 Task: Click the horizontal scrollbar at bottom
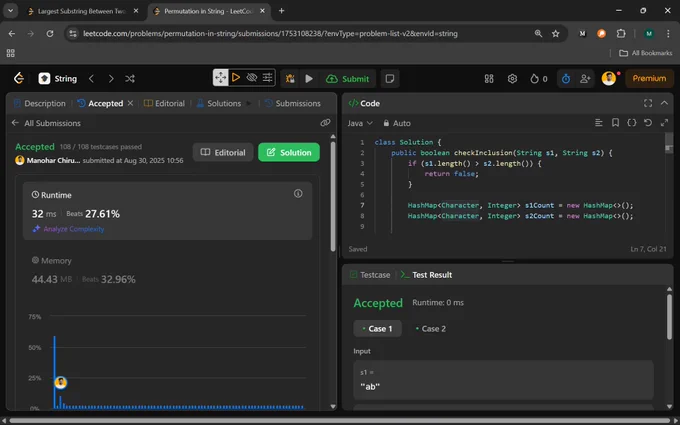coord(340,421)
